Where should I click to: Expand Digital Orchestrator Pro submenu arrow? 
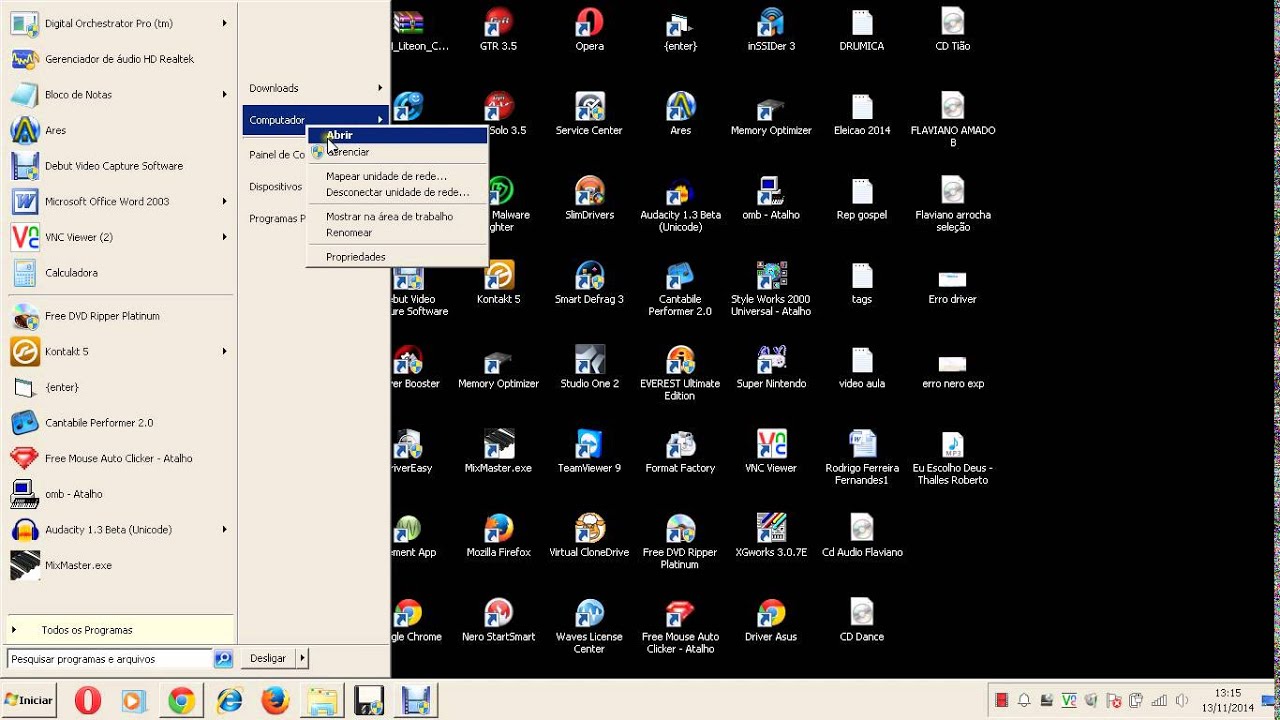tap(224, 23)
